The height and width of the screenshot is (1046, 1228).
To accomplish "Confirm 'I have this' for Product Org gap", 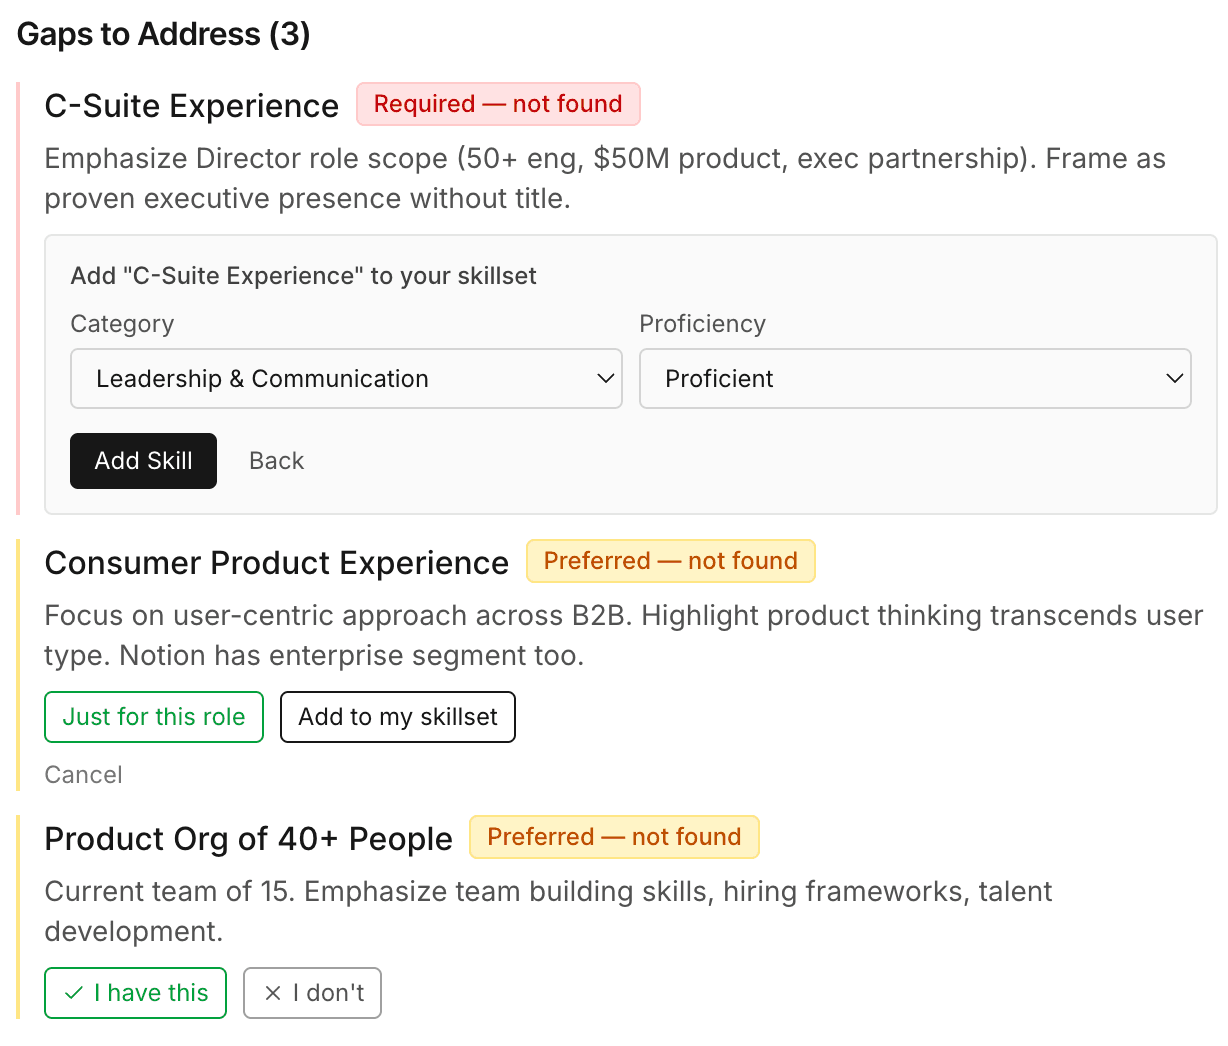I will 135,993.
